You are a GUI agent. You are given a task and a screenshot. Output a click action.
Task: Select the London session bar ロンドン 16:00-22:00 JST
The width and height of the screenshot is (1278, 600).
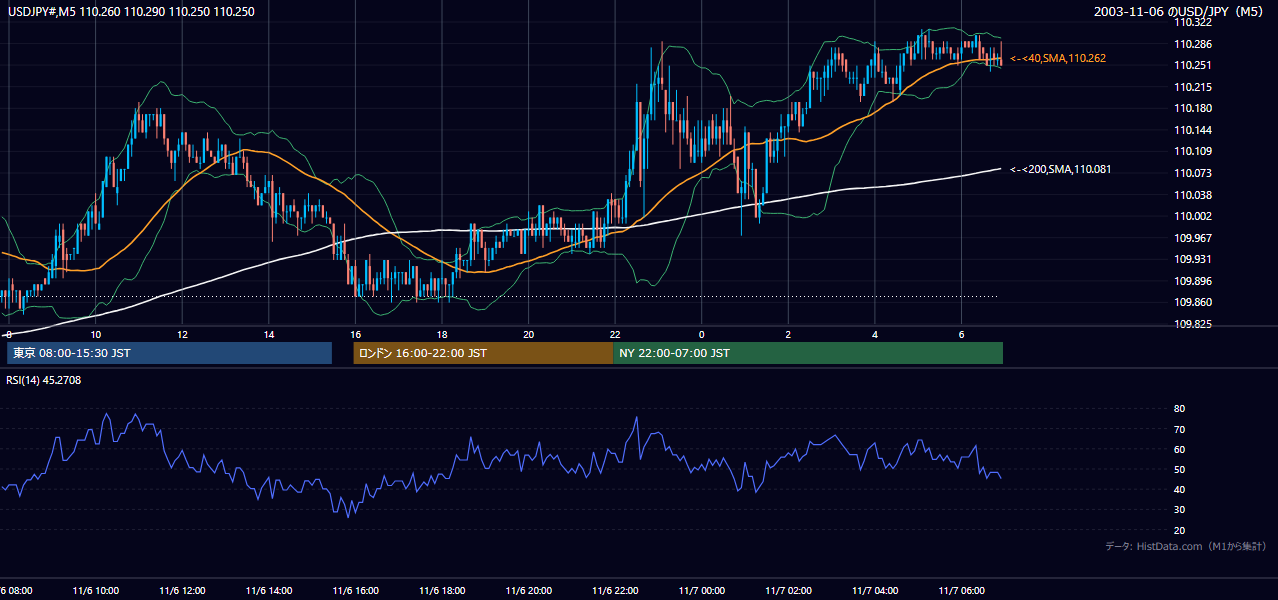483,353
